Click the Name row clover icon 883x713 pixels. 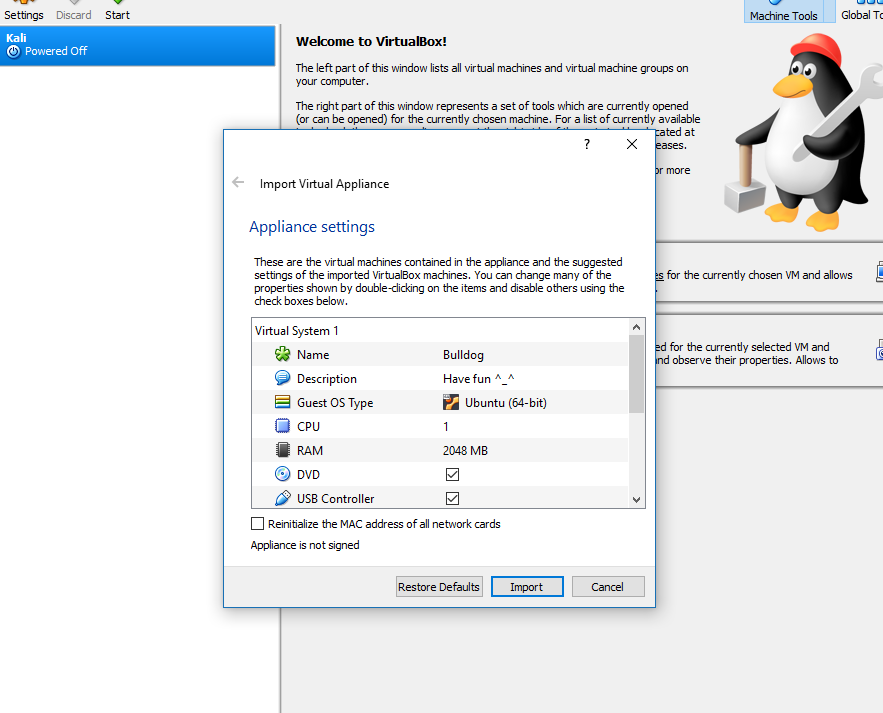282,354
